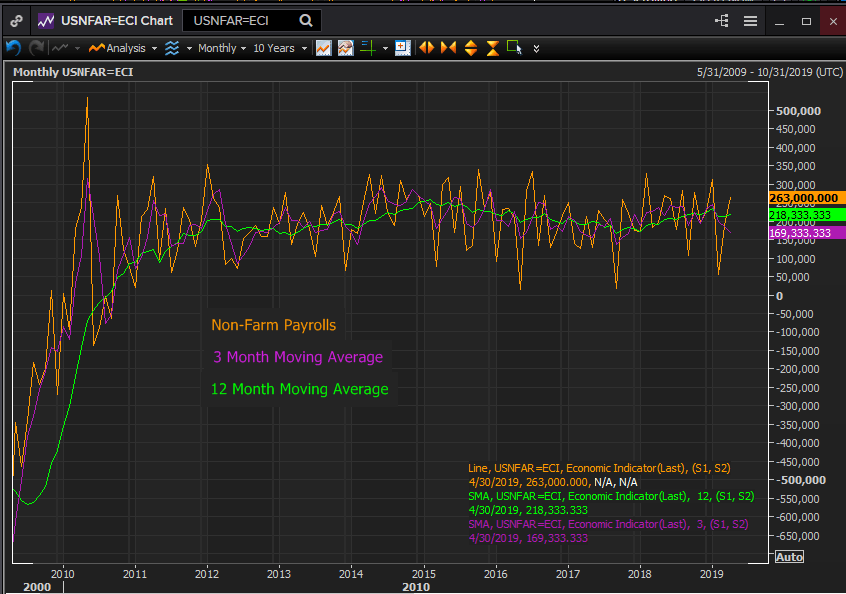Click the link chain icon in title bar
The height and width of the screenshot is (594, 846).
click(x=16, y=21)
